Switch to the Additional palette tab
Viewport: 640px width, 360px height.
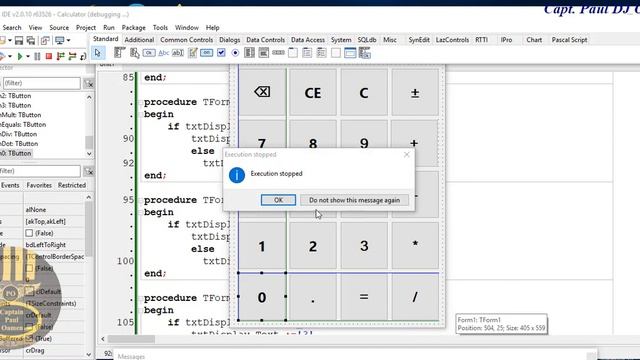(x=139, y=40)
